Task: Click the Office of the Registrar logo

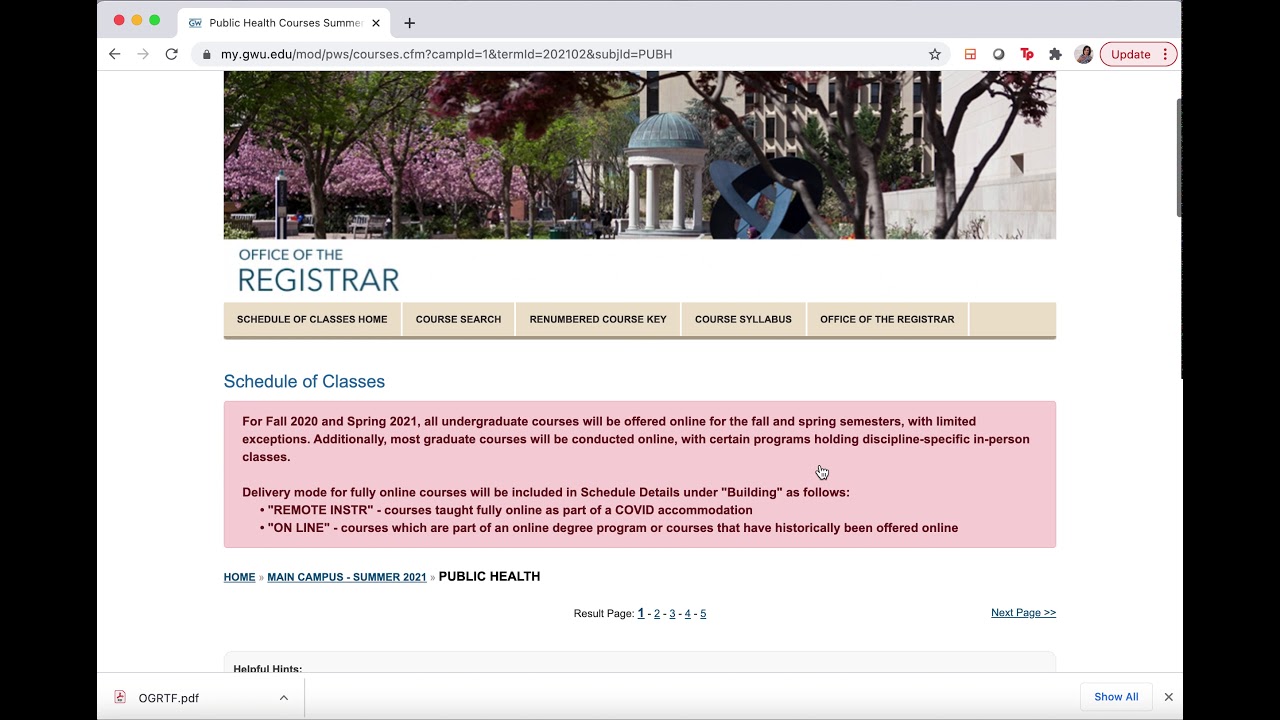Action: (318, 270)
